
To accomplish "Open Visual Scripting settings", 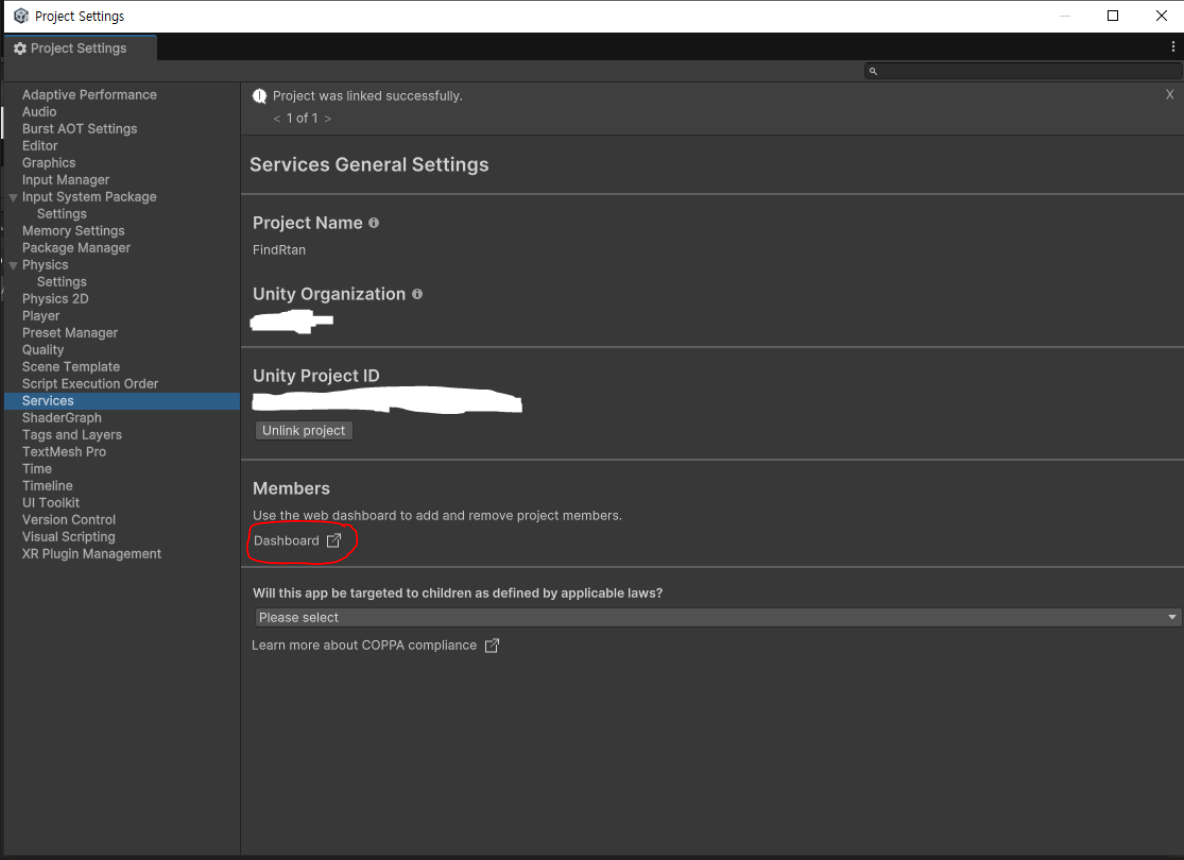I will click(69, 537).
